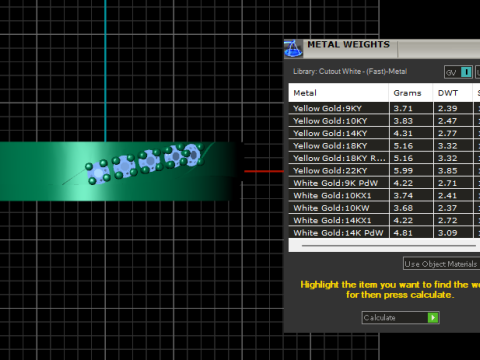Image resolution: width=480 pixels, height=360 pixels.
Task: Click the DWT column header
Action: click(453, 93)
